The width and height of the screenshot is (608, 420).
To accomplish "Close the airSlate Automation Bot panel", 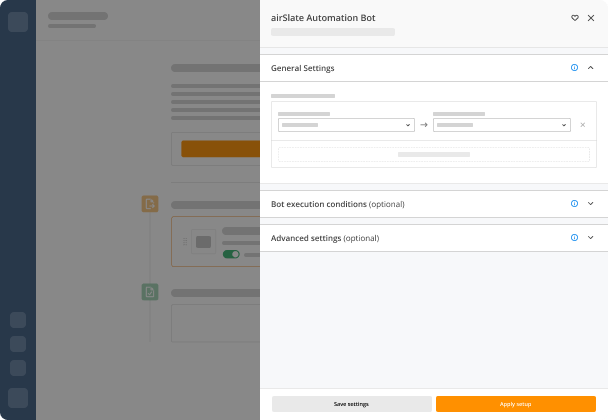I will 591,18.
